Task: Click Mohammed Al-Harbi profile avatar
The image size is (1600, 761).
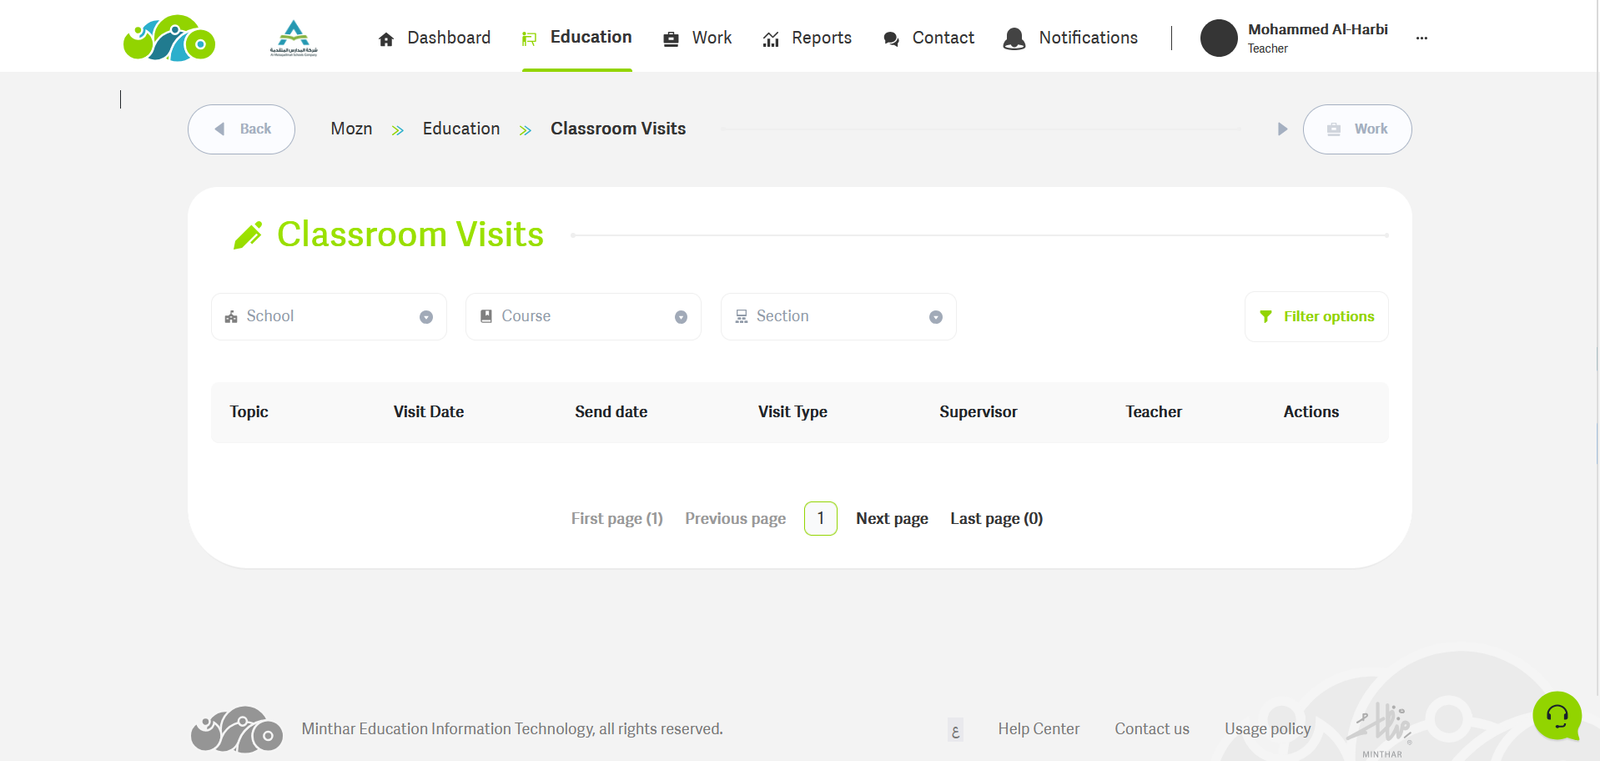Action: pyautogui.click(x=1219, y=38)
